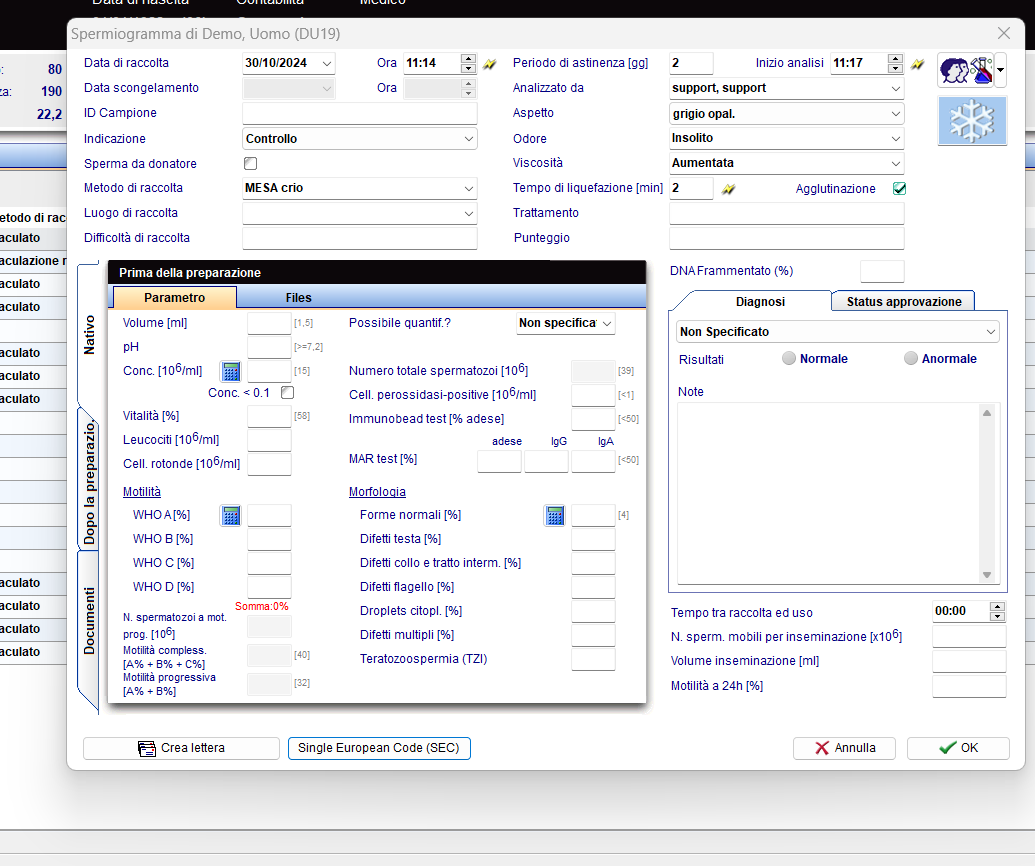Click the DNA Frammentato (%) field

pos(882,271)
